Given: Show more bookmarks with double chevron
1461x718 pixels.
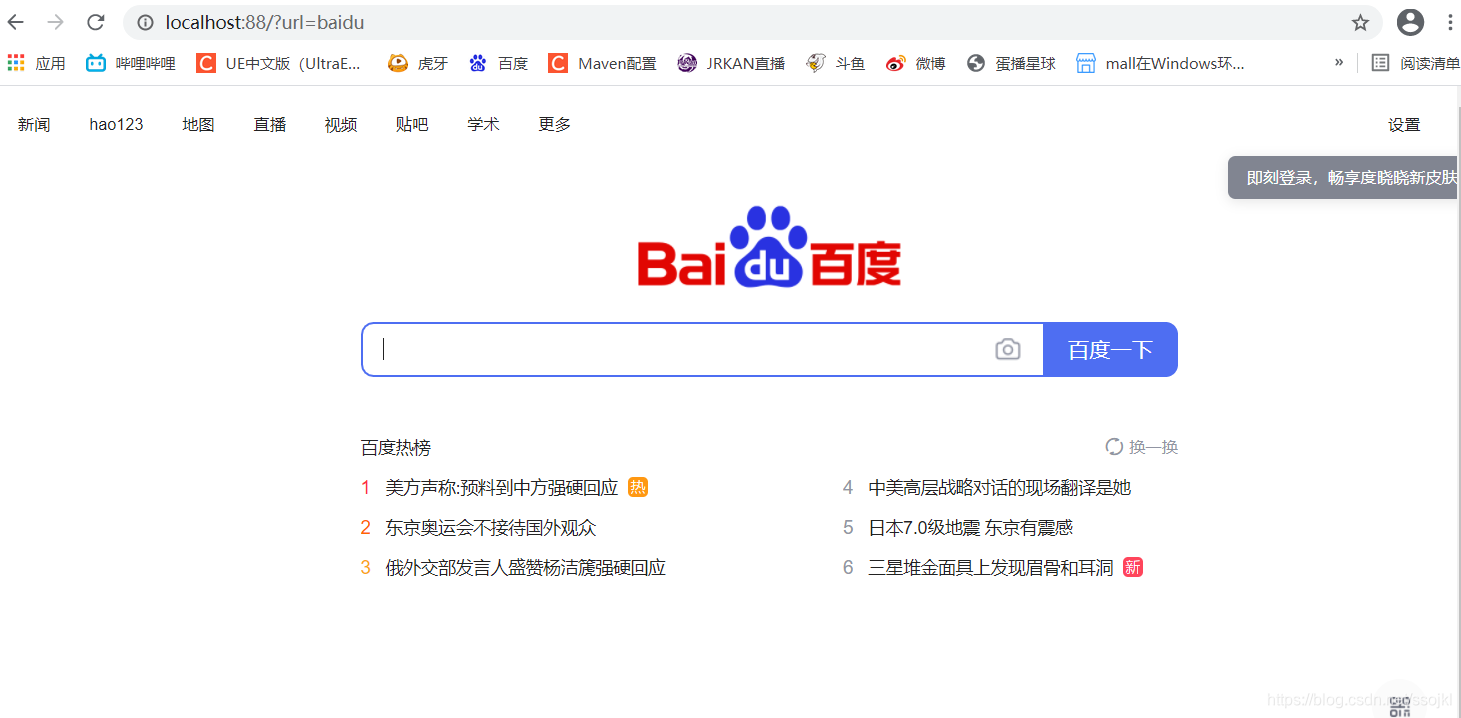Looking at the screenshot, I should [x=1339, y=62].
